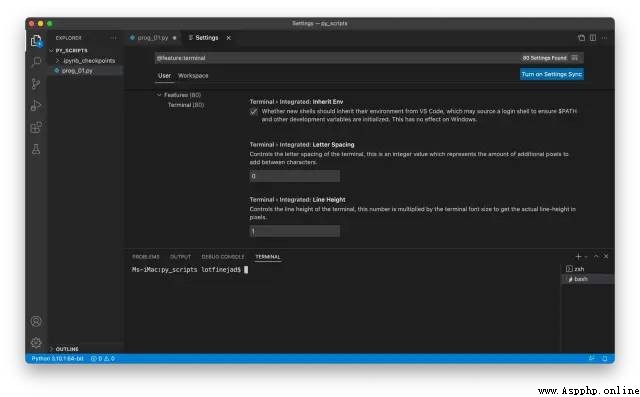Screen dimensions: 640x397
Task: Open the notifications bell in status bar
Action: [x=605, y=358]
